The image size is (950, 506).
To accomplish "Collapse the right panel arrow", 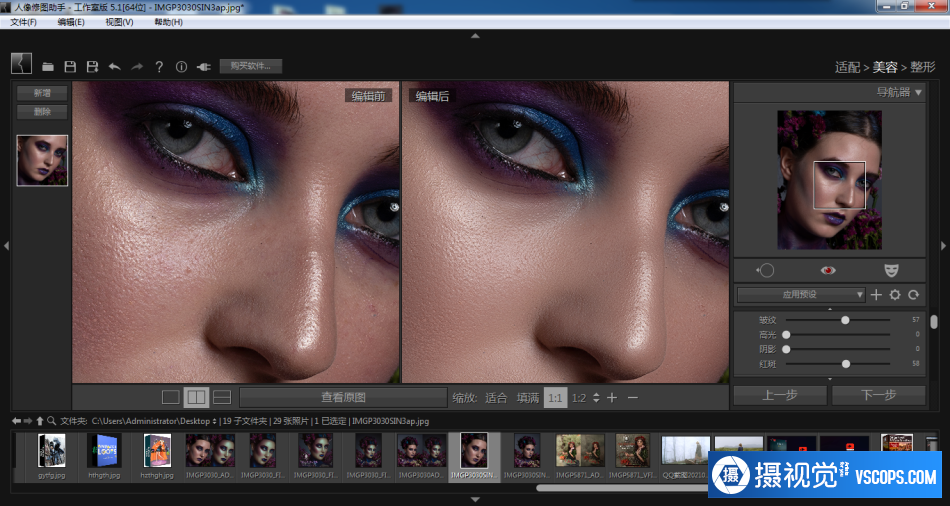I will (x=943, y=246).
